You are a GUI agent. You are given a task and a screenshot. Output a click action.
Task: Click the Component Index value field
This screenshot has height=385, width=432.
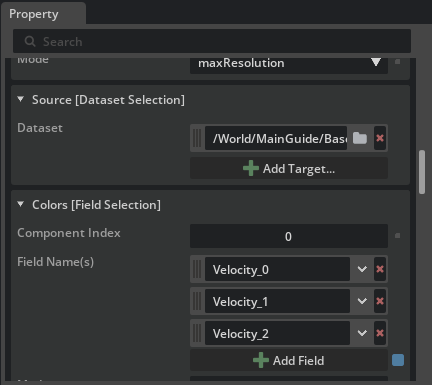coord(289,236)
